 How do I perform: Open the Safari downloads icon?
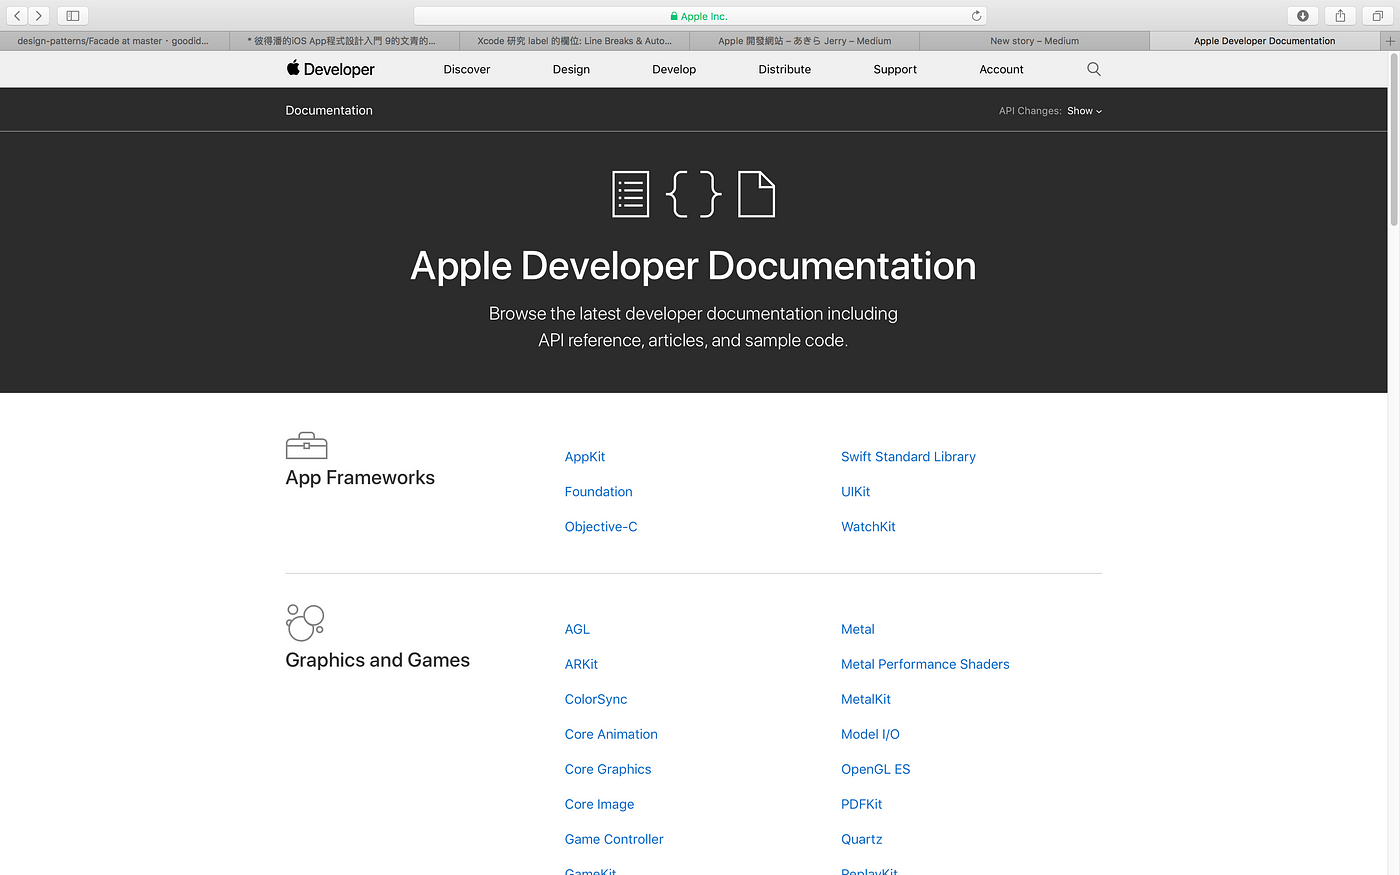(x=1303, y=16)
